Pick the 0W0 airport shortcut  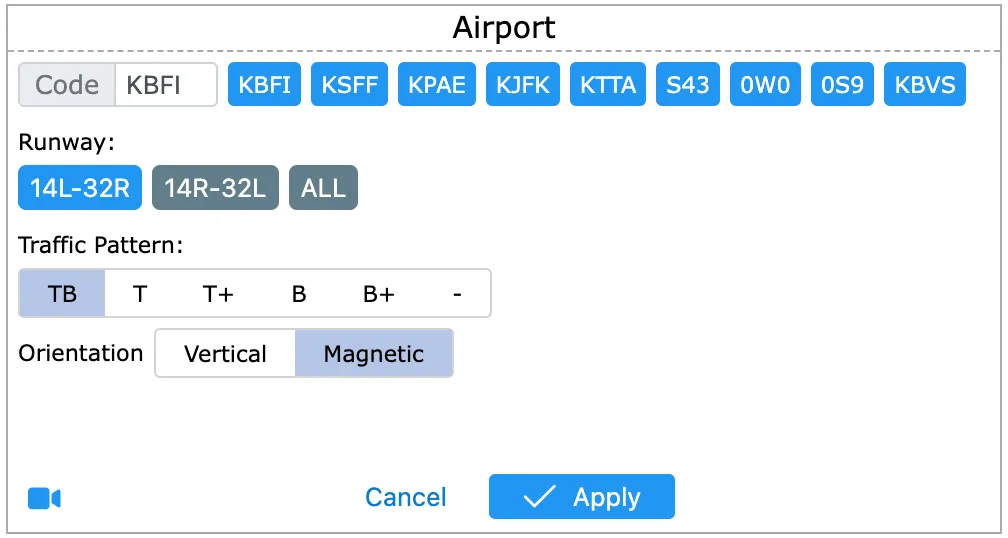click(x=765, y=85)
